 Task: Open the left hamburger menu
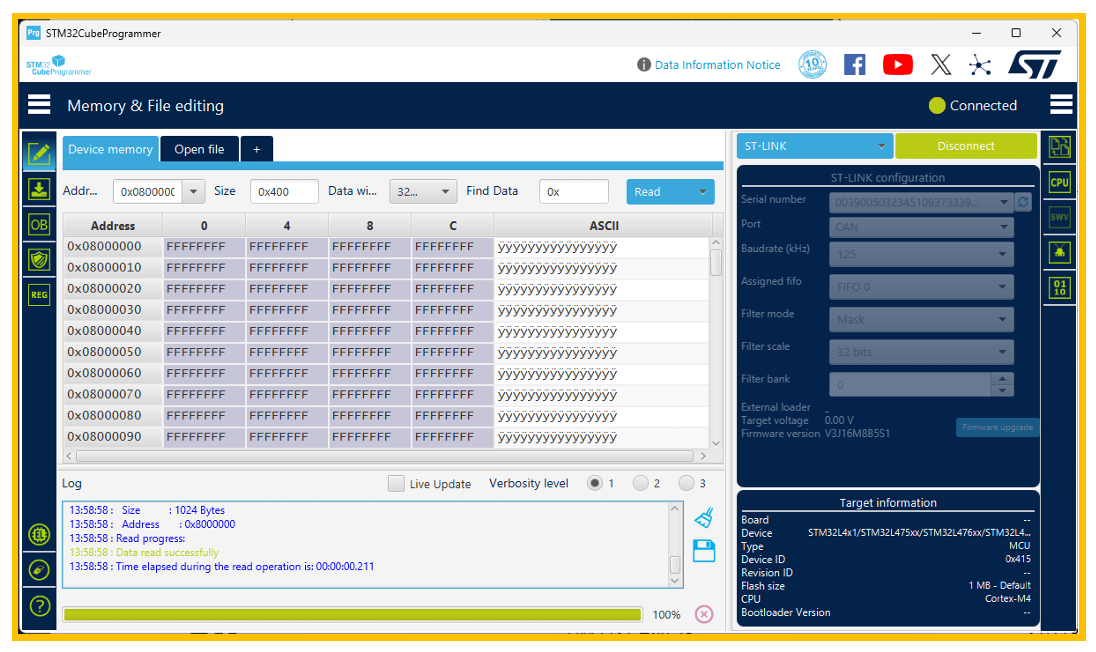39,105
